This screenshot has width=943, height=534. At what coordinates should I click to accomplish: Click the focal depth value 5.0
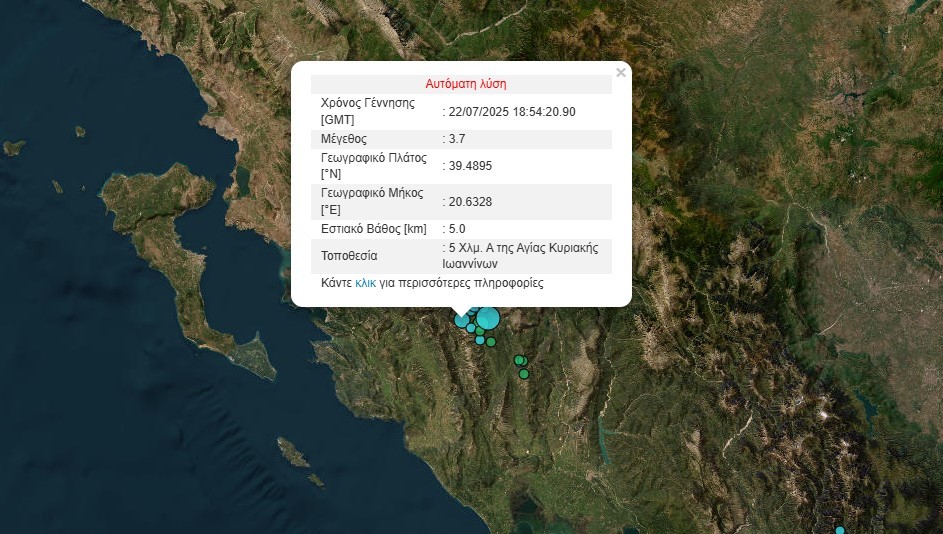458,229
